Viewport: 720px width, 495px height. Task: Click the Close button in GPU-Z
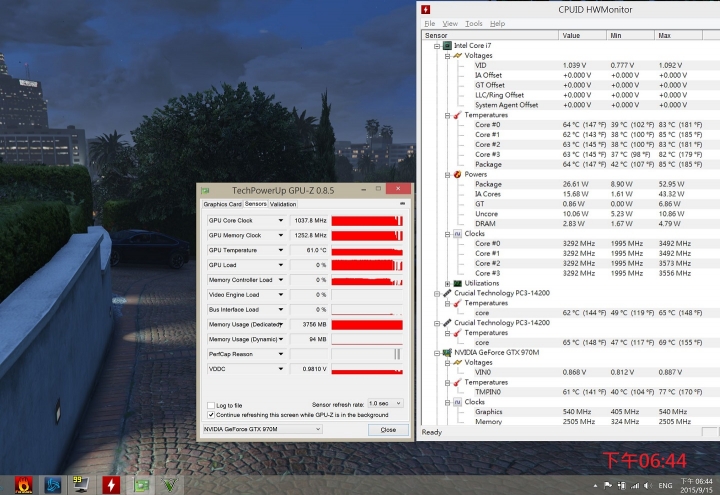[x=388, y=430]
